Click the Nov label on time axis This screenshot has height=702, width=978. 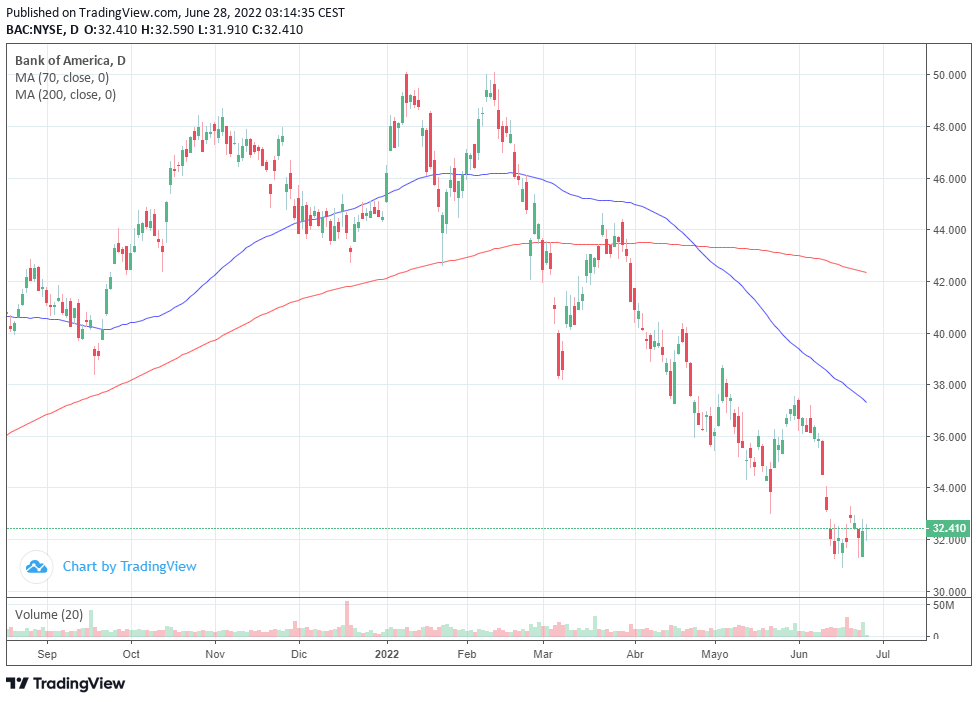(x=215, y=654)
